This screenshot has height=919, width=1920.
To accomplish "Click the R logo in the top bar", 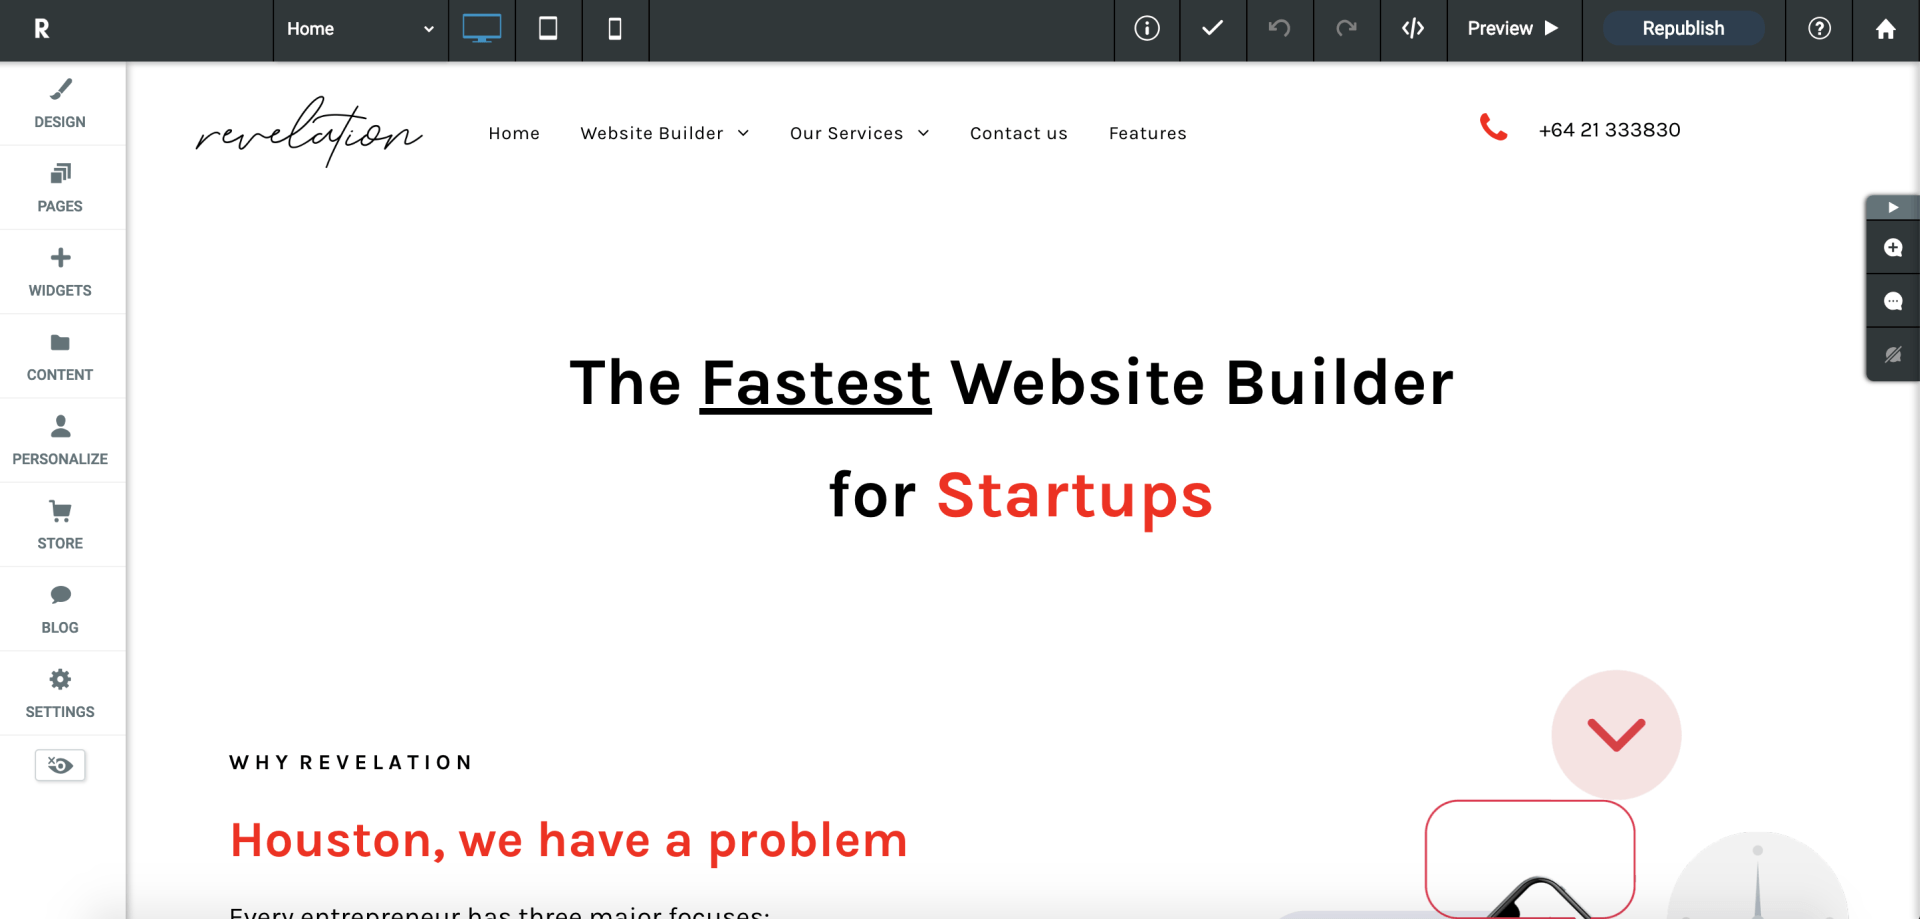I will tap(41, 29).
